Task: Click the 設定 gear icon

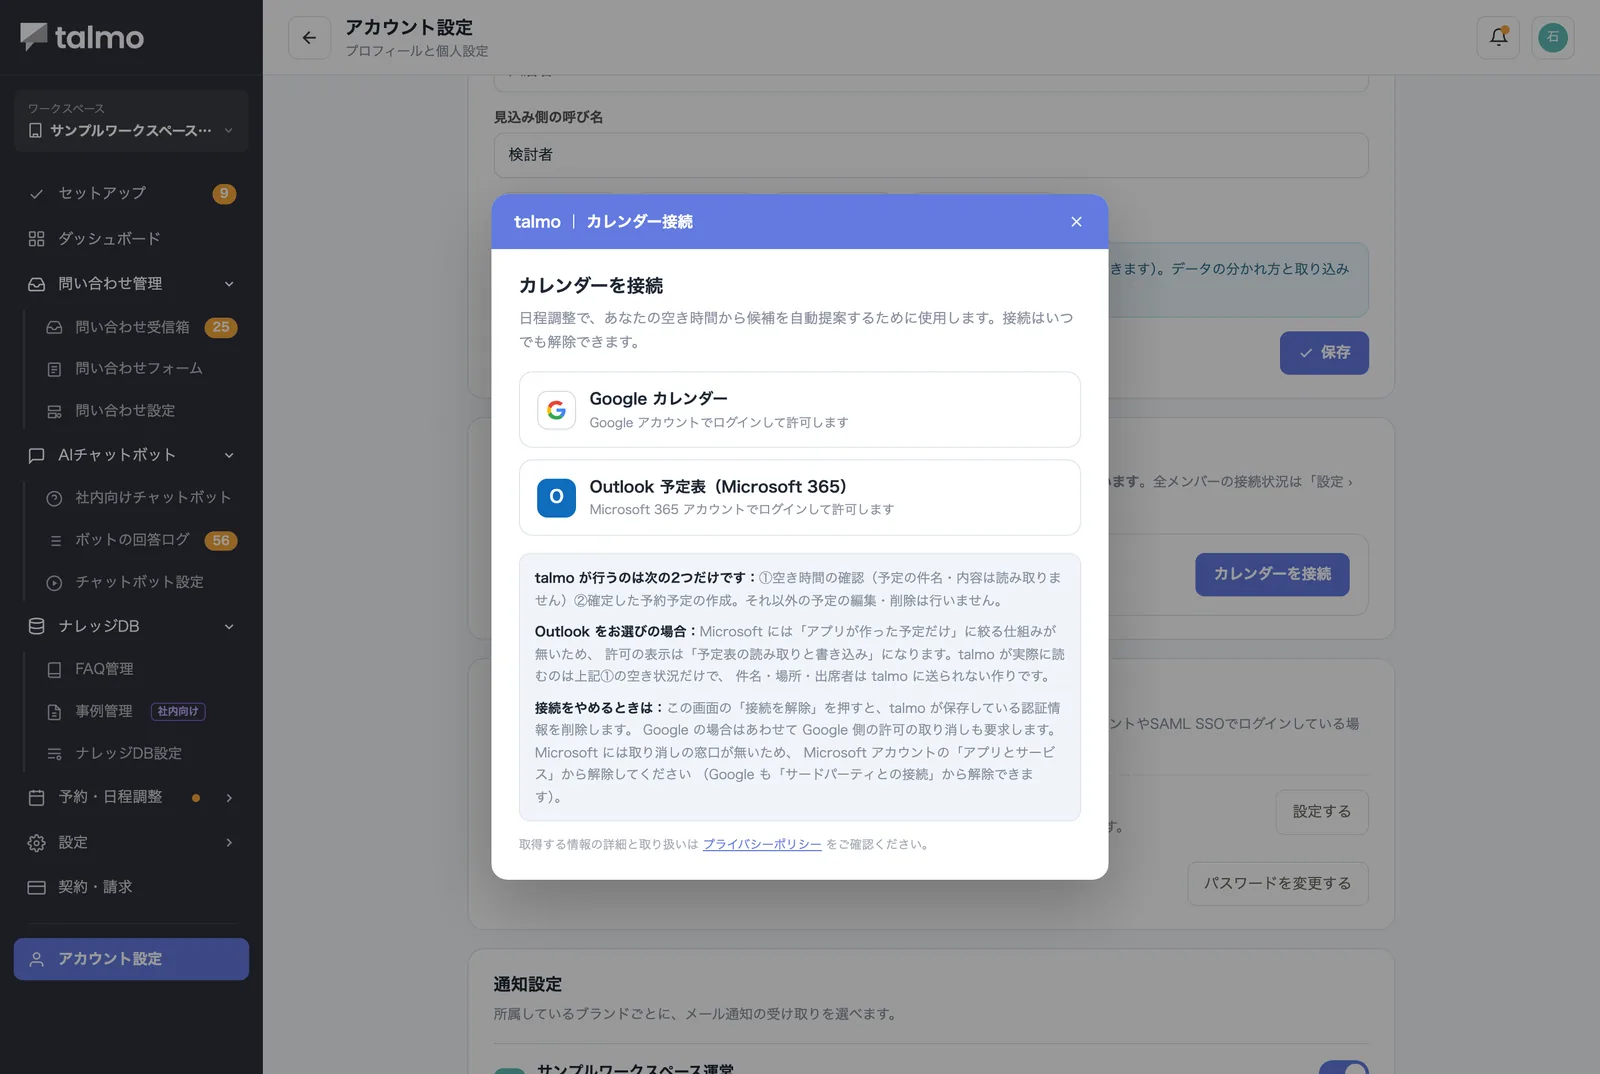Action: tap(37, 843)
